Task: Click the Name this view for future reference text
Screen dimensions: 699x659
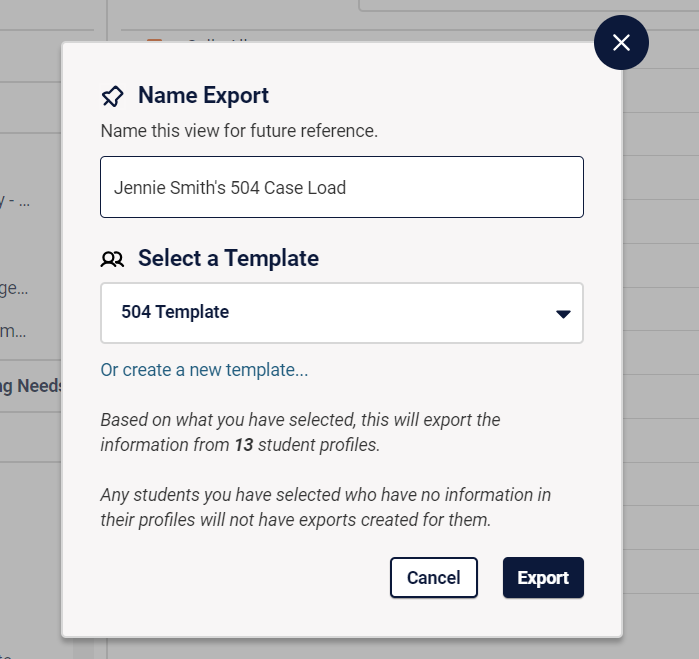Action: pos(239,131)
